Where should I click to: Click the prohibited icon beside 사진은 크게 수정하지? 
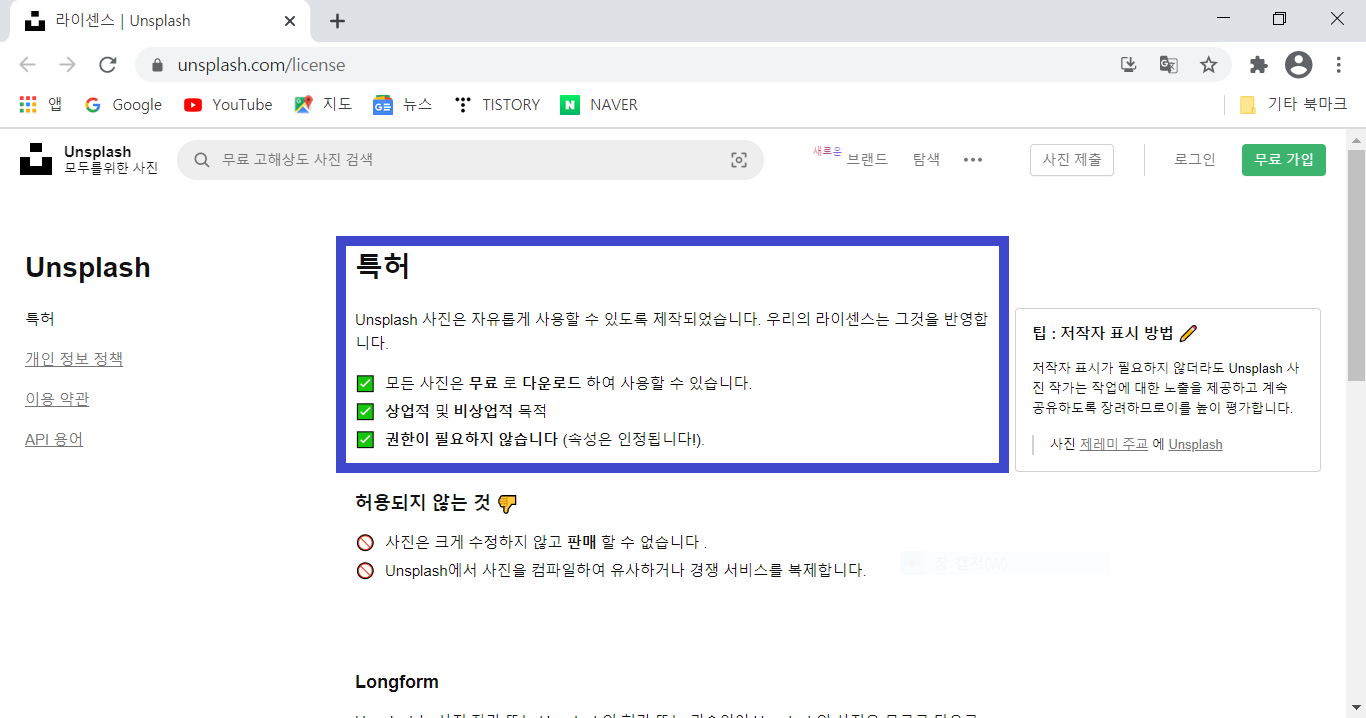[365, 542]
